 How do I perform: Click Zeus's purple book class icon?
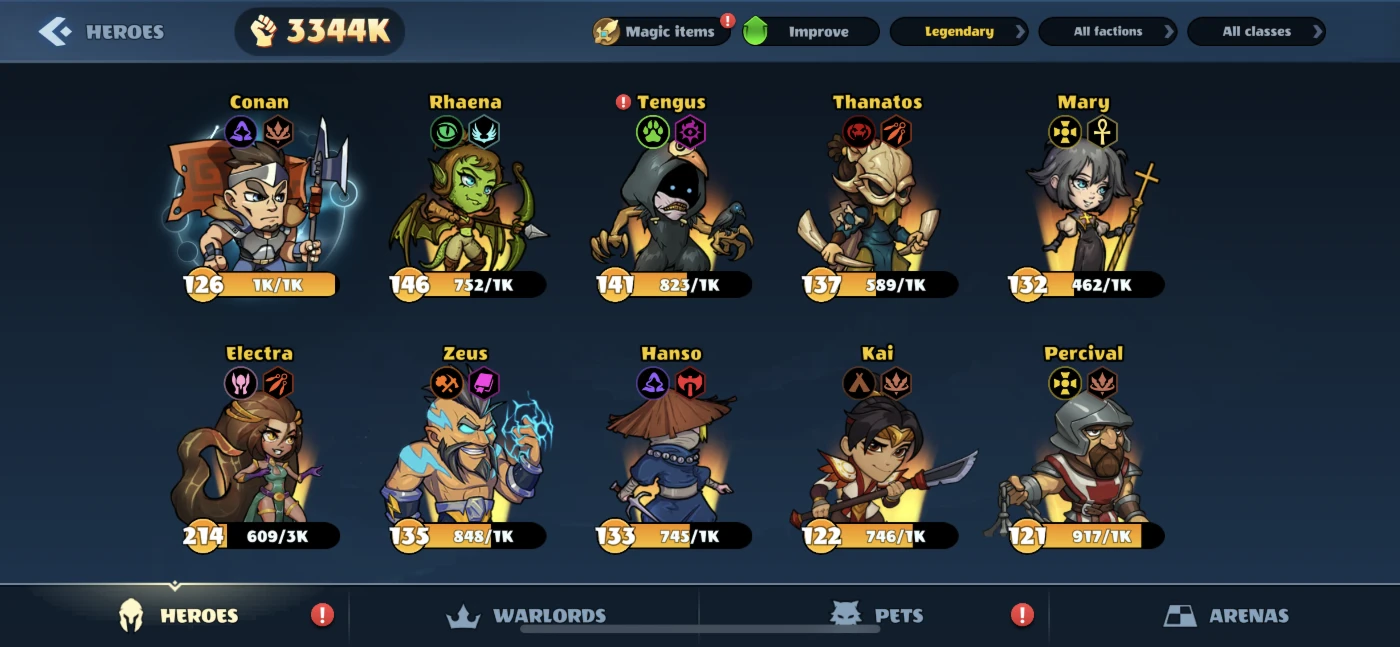pyautogui.click(x=484, y=383)
